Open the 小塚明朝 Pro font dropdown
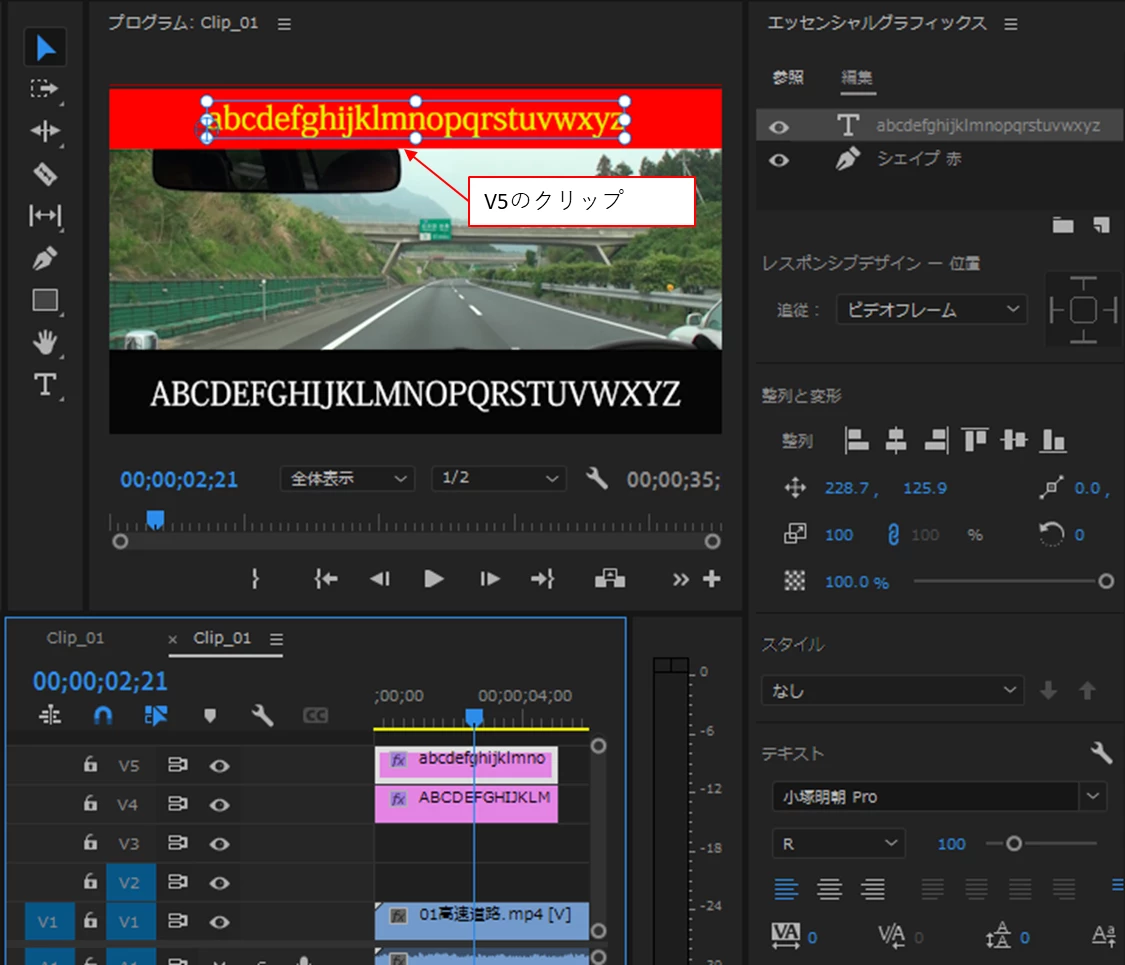The height and width of the screenshot is (965, 1125). pyautogui.click(x=939, y=796)
